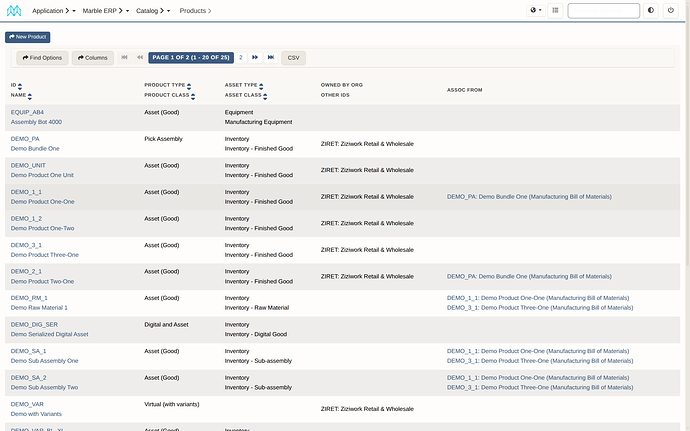
Task: Sort by Product Class arrows
Action: click(193, 96)
